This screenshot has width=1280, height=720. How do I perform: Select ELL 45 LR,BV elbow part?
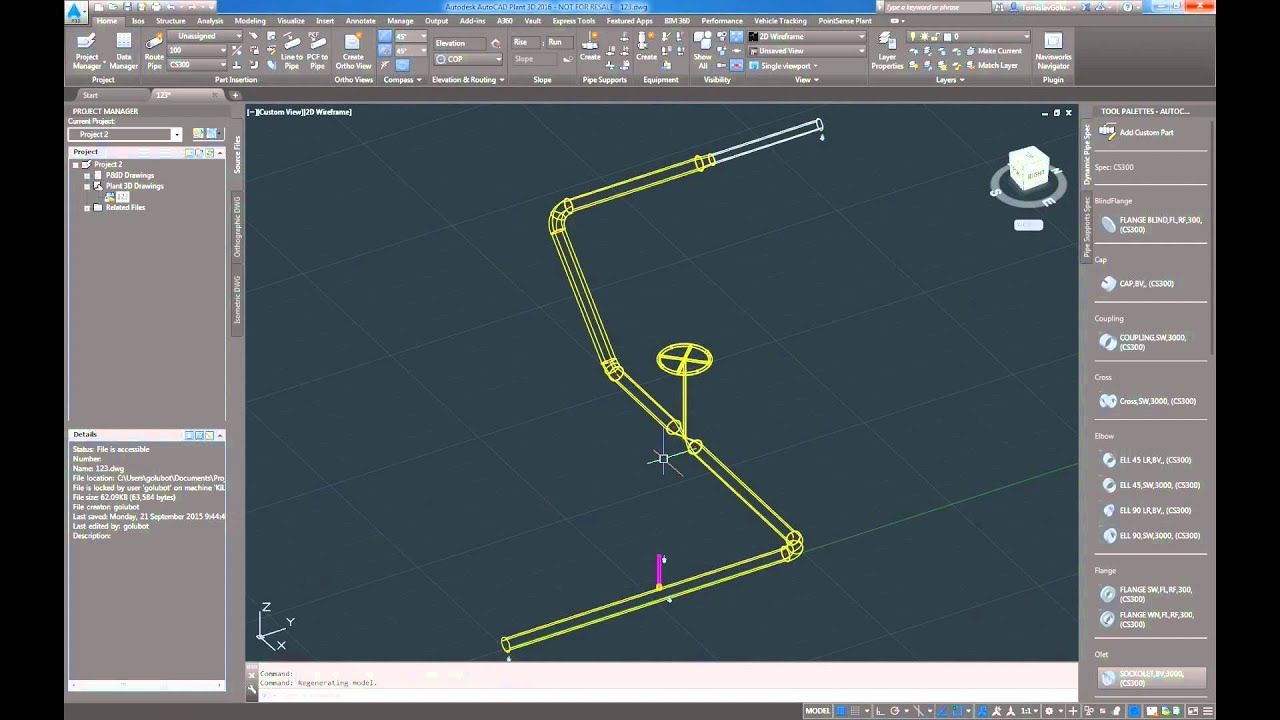pos(1146,460)
